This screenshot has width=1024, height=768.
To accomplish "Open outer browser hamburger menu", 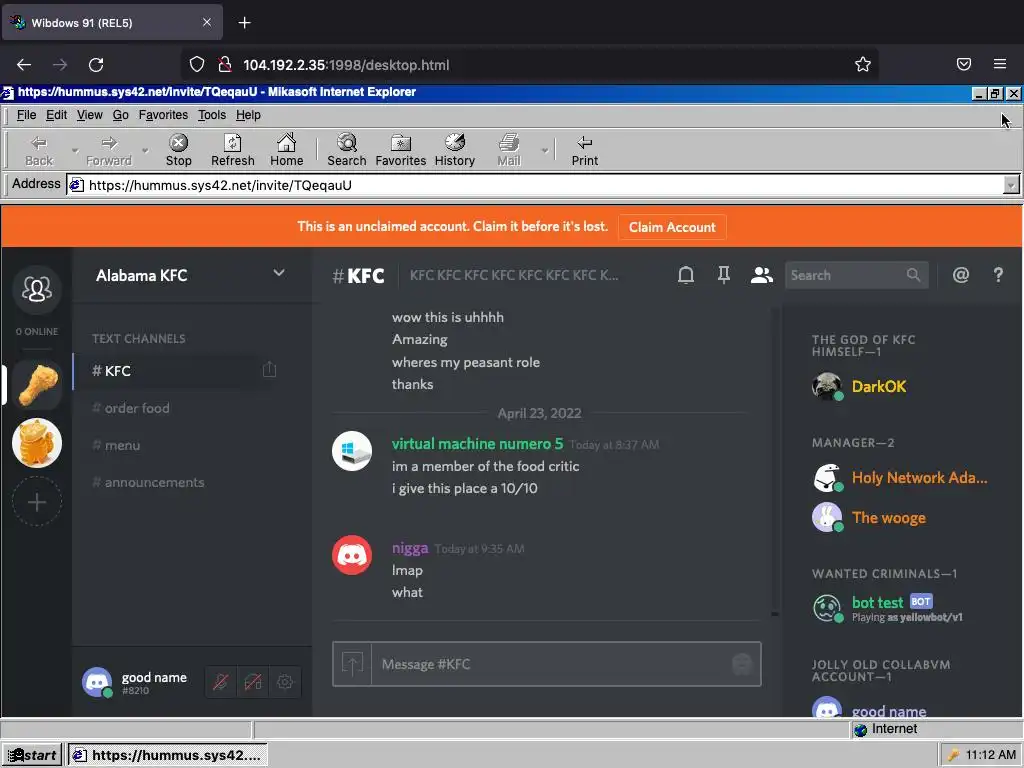I will coord(1000,64).
